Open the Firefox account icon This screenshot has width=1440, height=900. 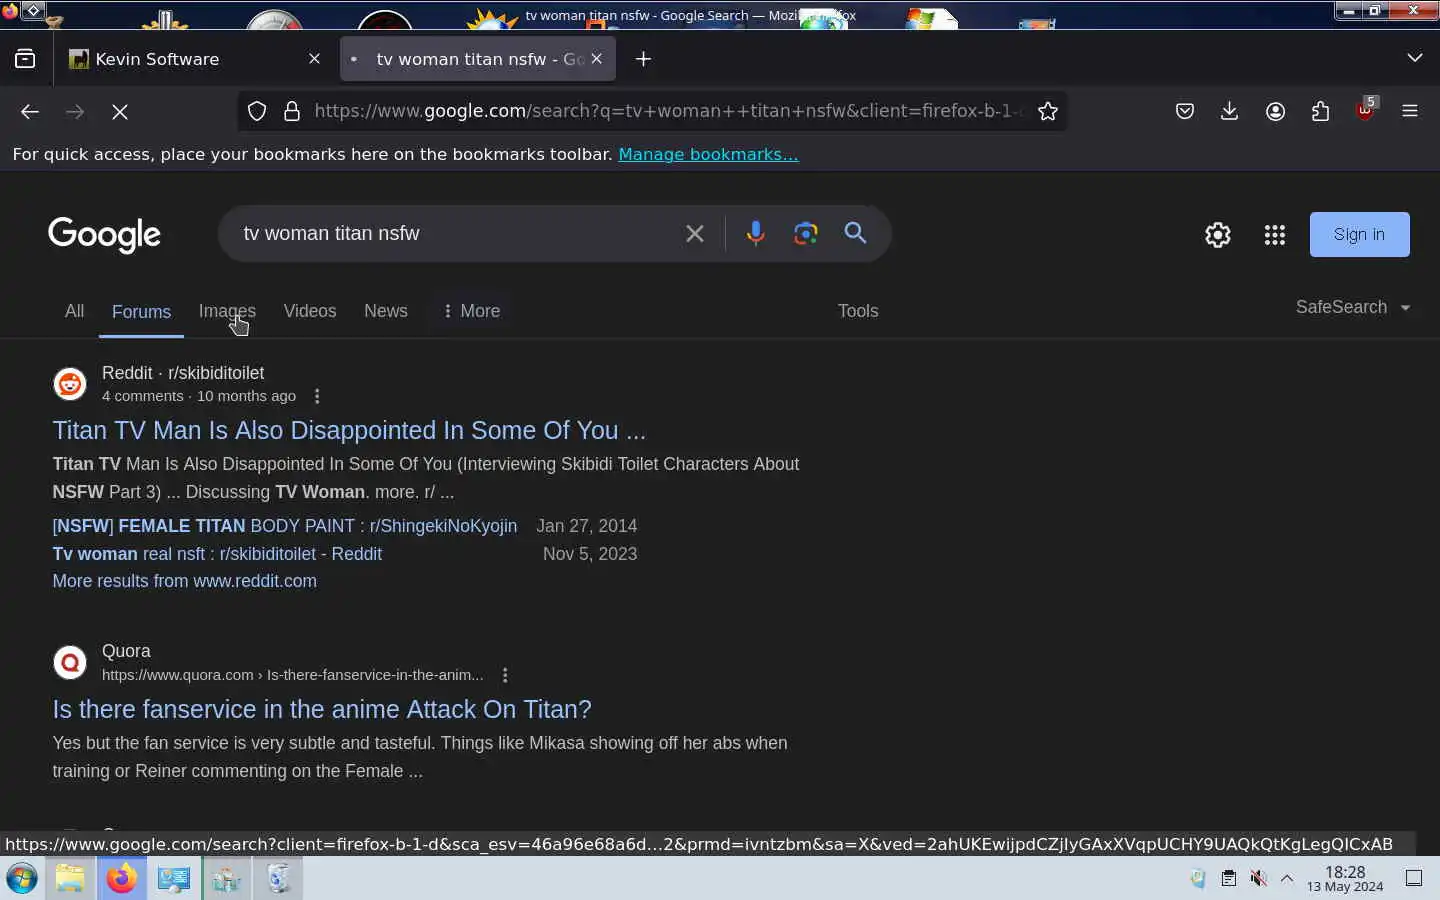pos(1275,111)
